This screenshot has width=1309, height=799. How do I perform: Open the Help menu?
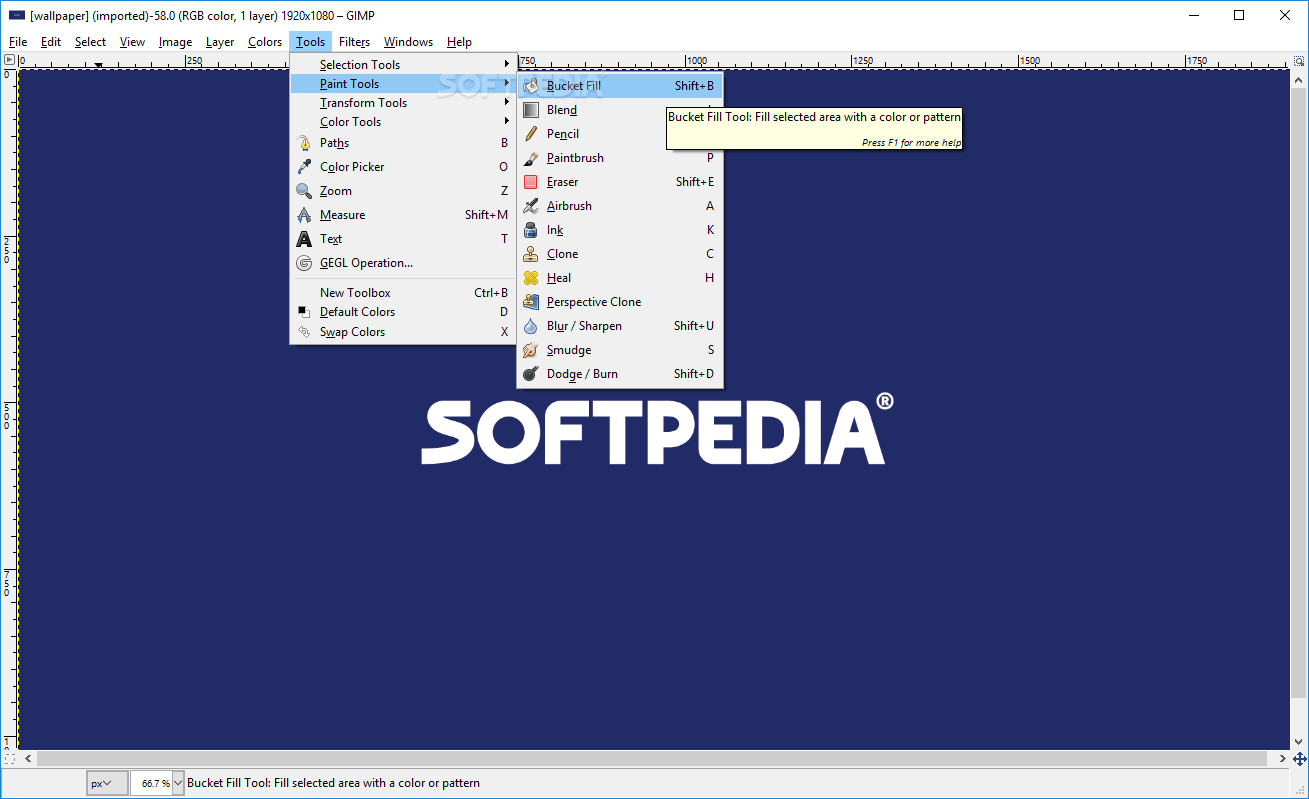[x=459, y=42]
